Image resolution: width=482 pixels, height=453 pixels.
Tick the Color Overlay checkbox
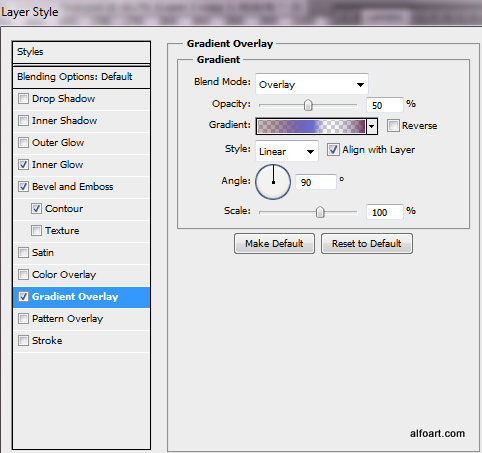(x=23, y=275)
